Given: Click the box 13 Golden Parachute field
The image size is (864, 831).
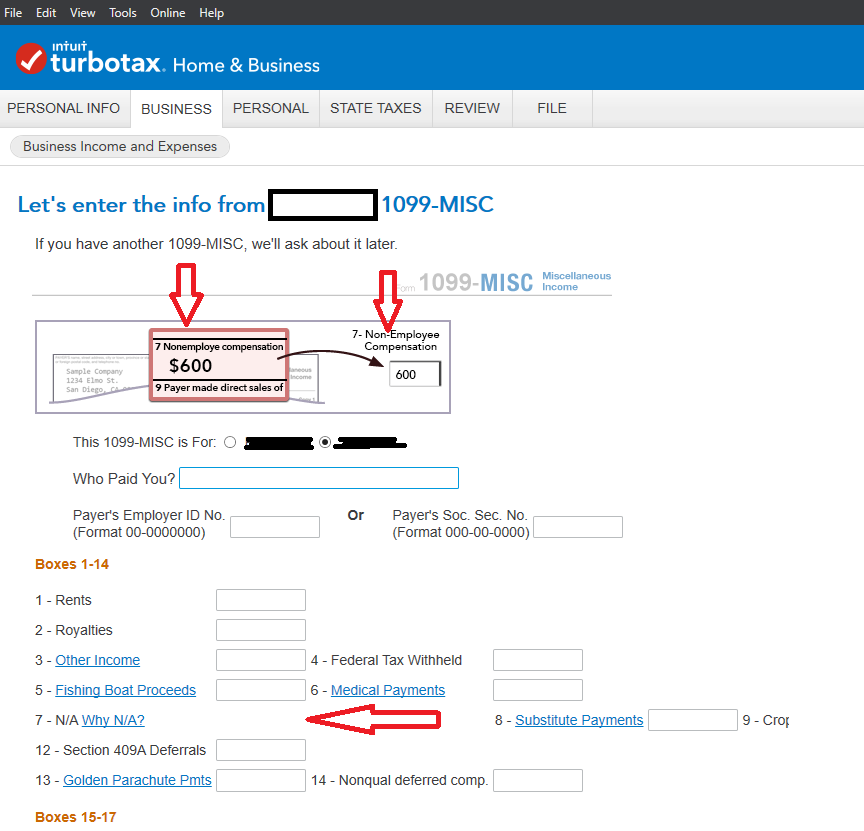Looking at the screenshot, I should (261, 780).
